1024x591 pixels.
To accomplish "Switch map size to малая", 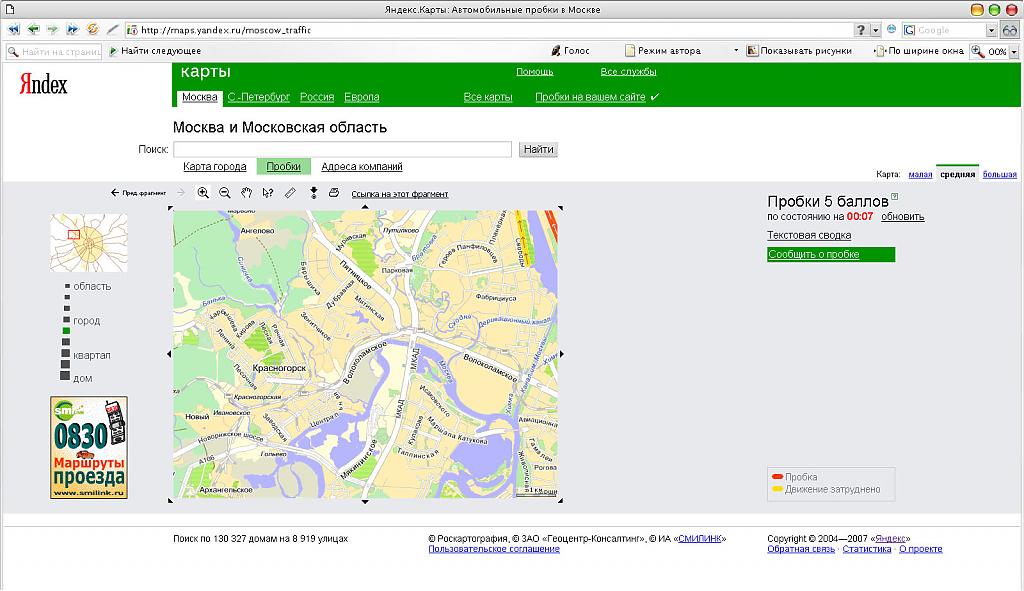I will pyautogui.click(x=920, y=174).
